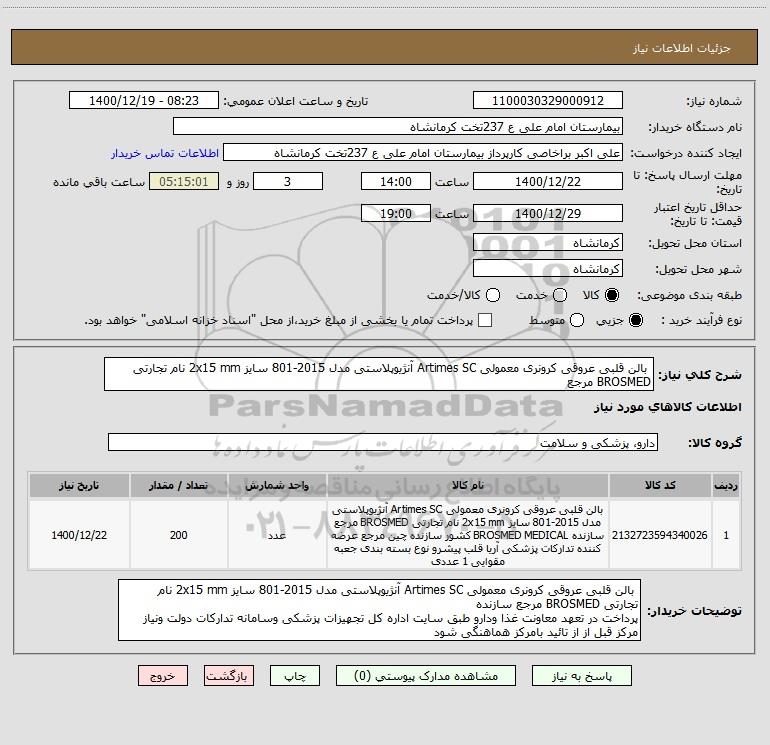Click the واحد شمارش column header
This screenshot has height=745, width=770.
[x=277, y=485]
